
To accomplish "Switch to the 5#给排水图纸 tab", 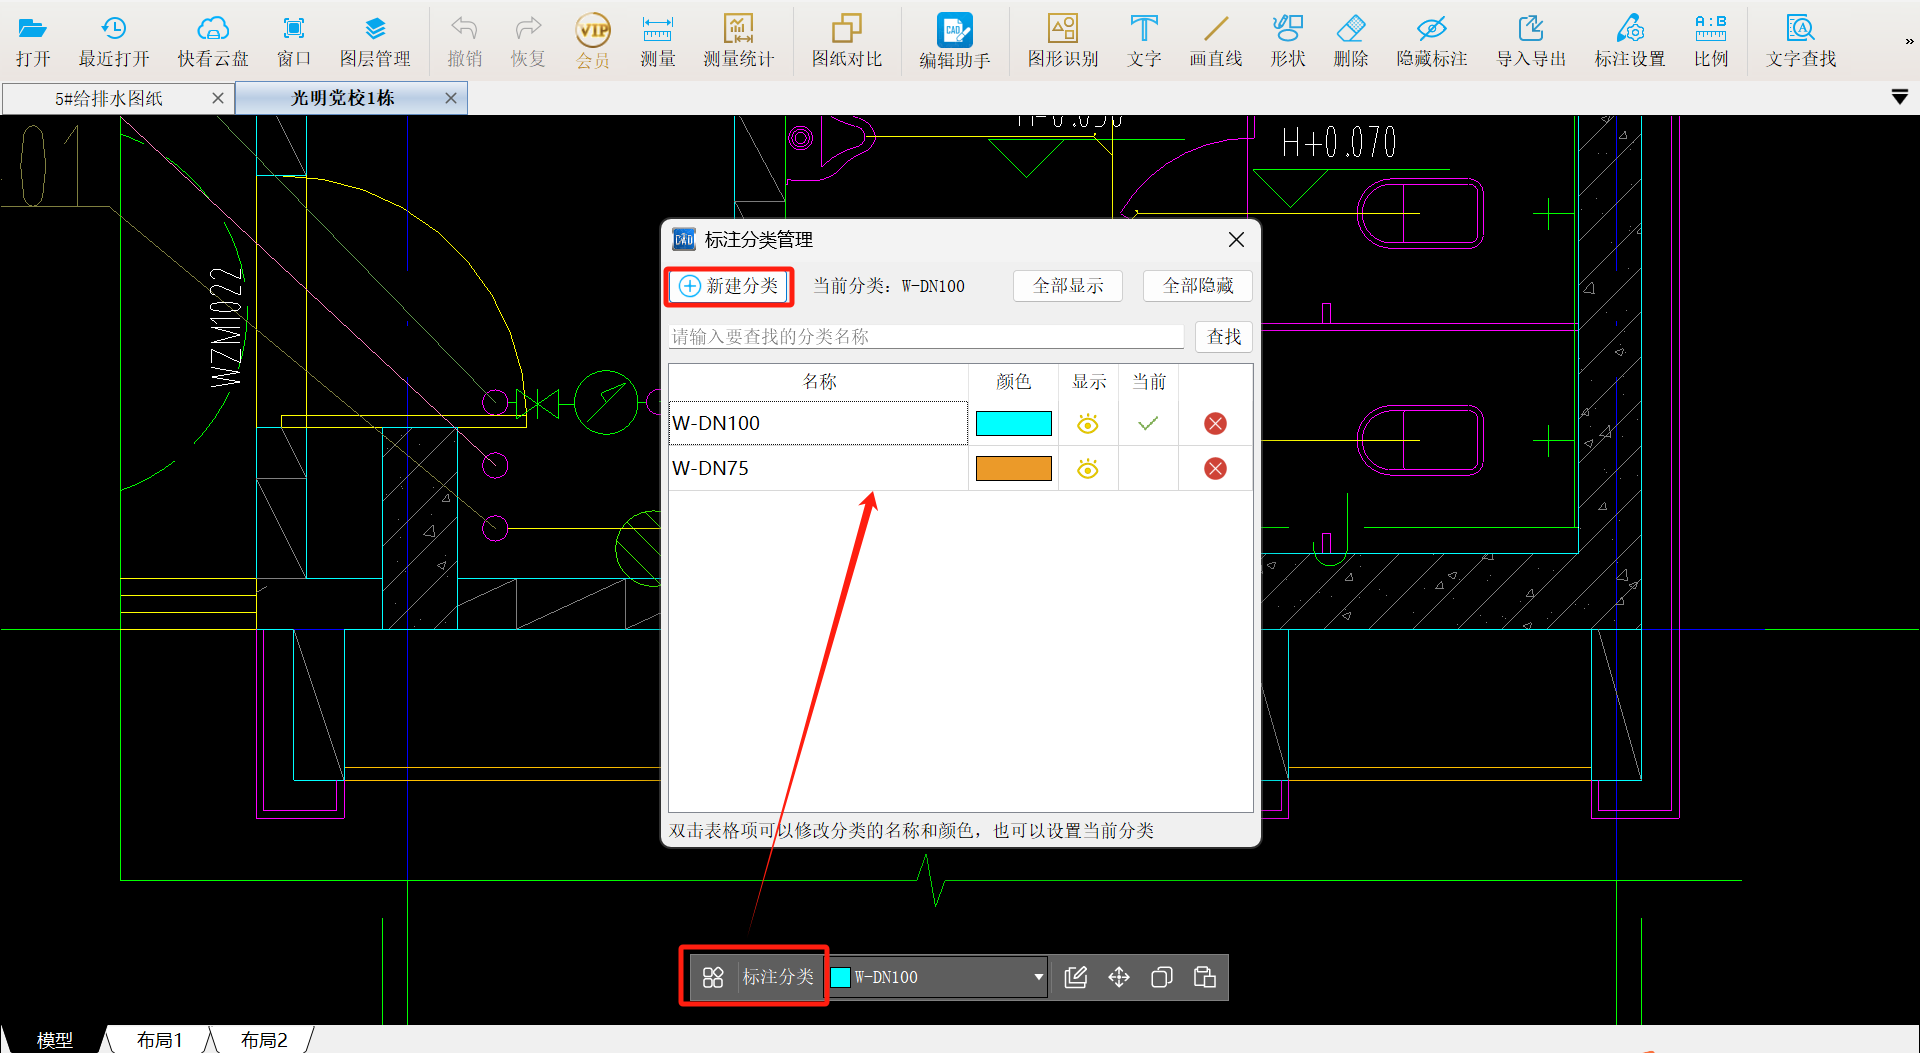I will tap(110, 98).
